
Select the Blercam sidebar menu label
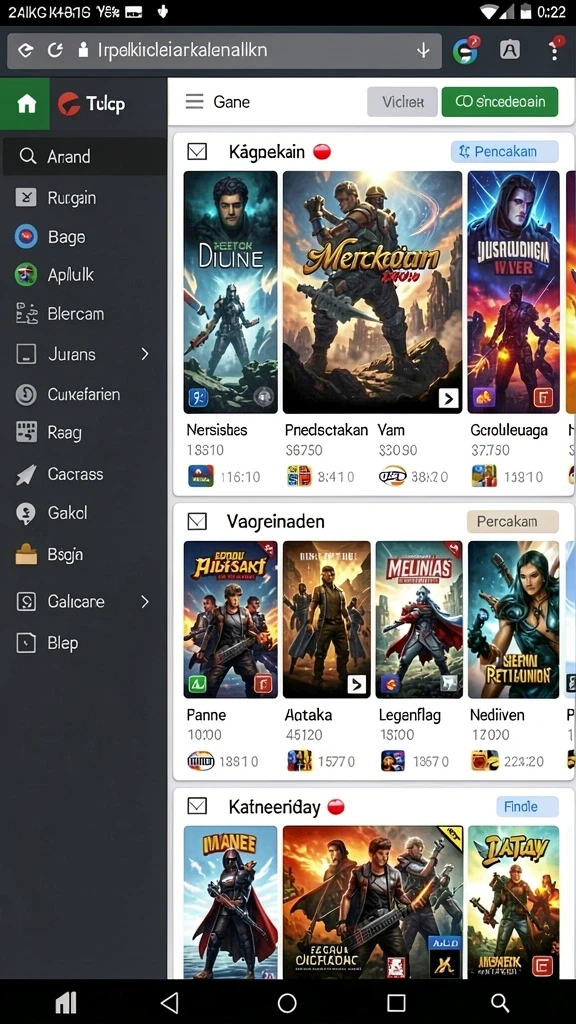(76, 314)
